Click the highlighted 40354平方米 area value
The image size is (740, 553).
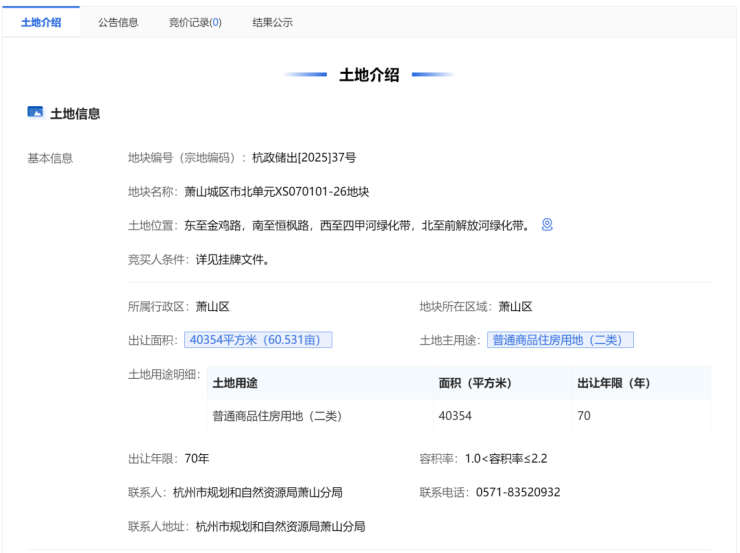[257, 340]
